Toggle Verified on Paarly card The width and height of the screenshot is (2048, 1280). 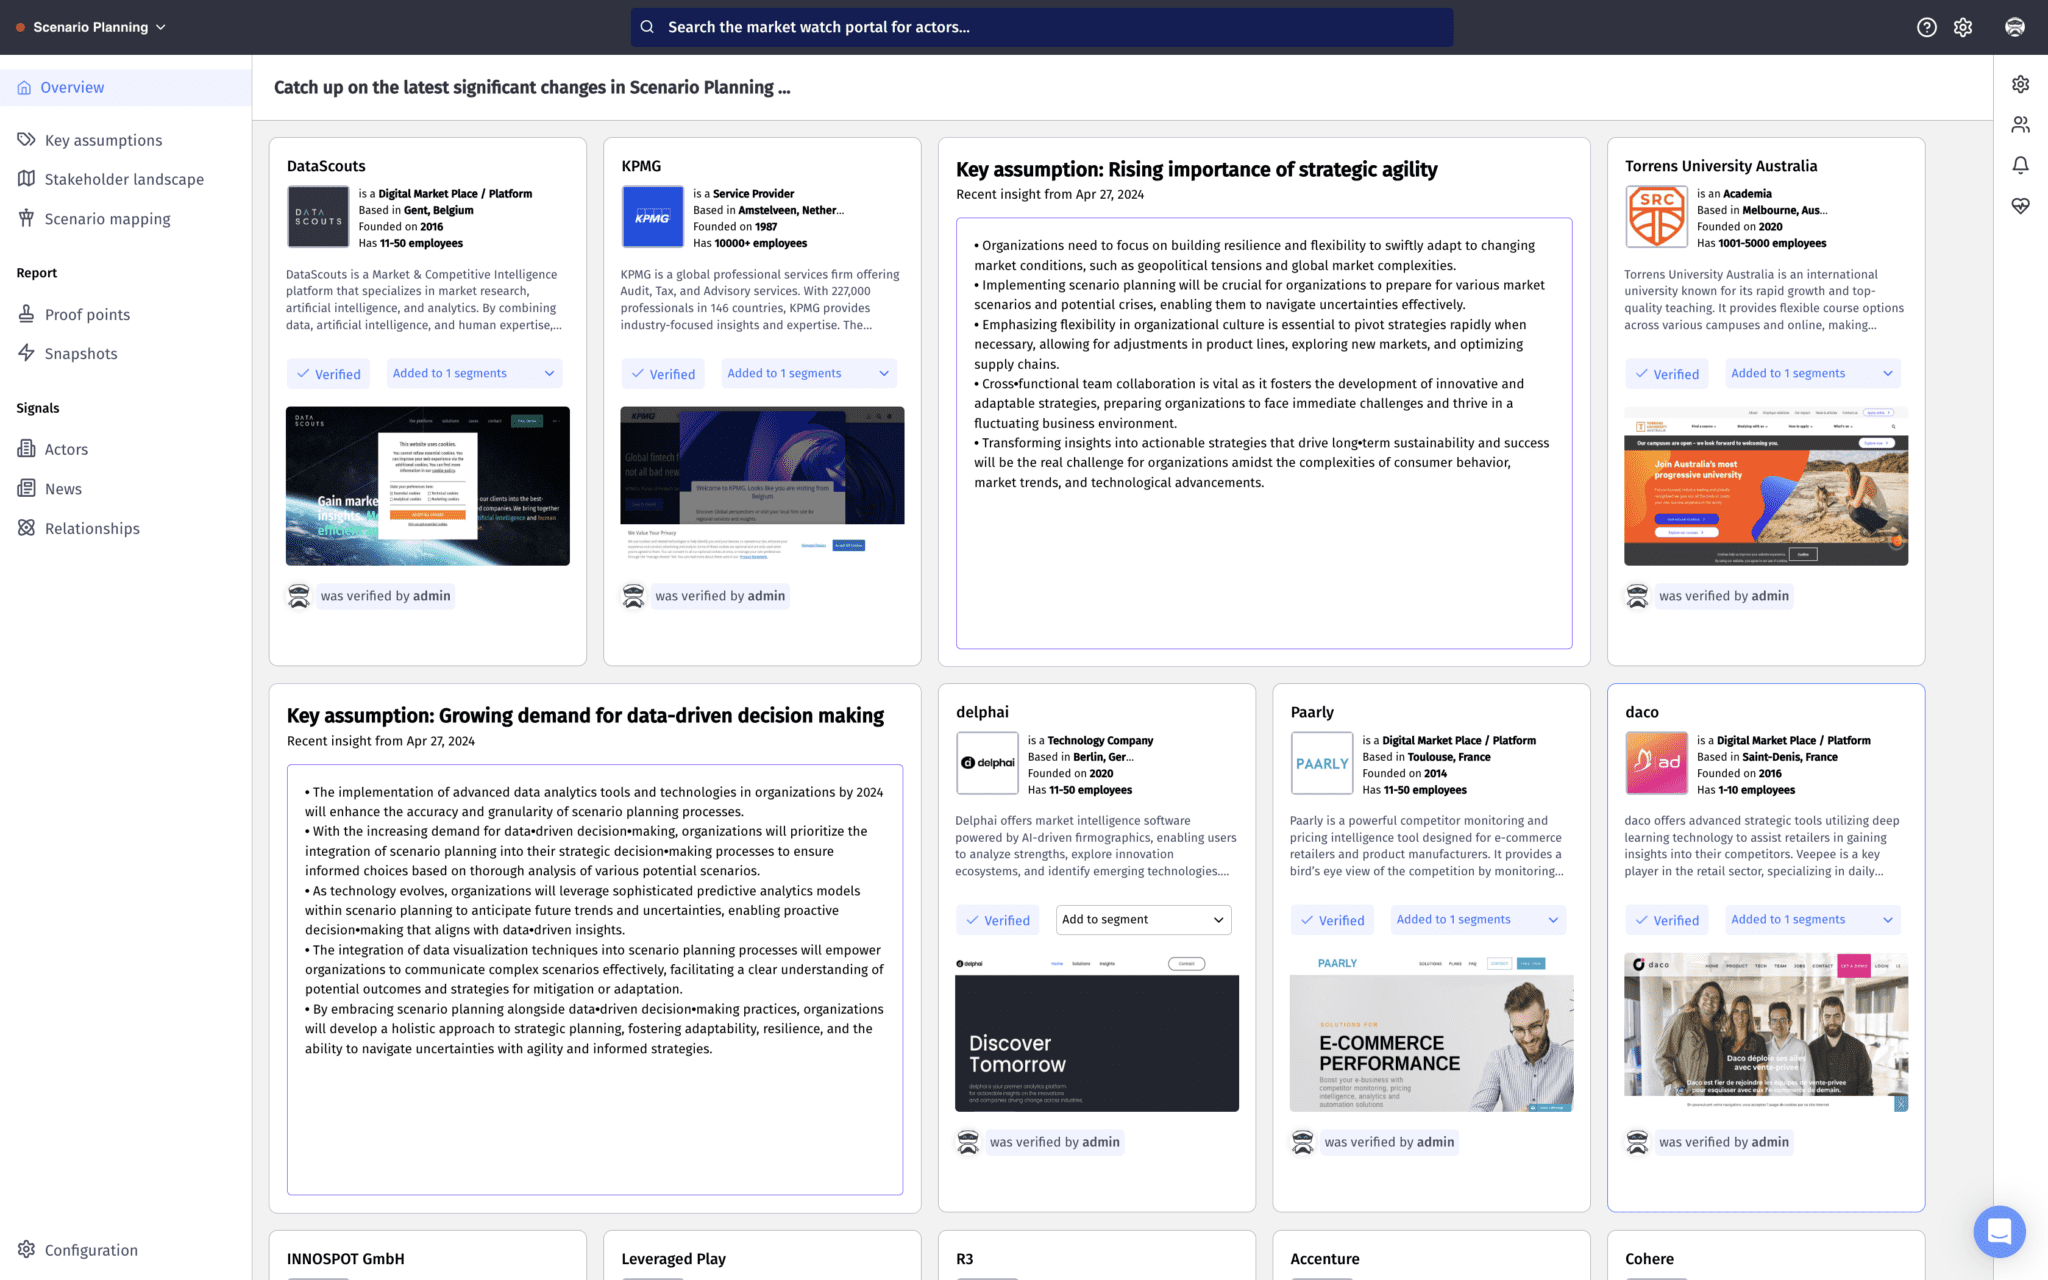(1332, 920)
